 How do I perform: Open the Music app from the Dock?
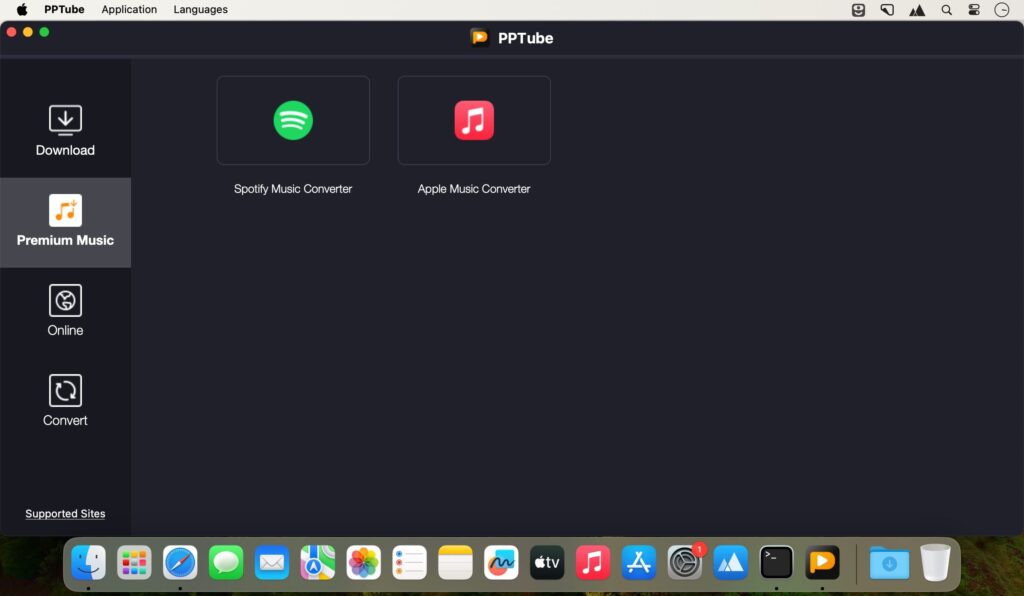pyautogui.click(x=592, y=562)
